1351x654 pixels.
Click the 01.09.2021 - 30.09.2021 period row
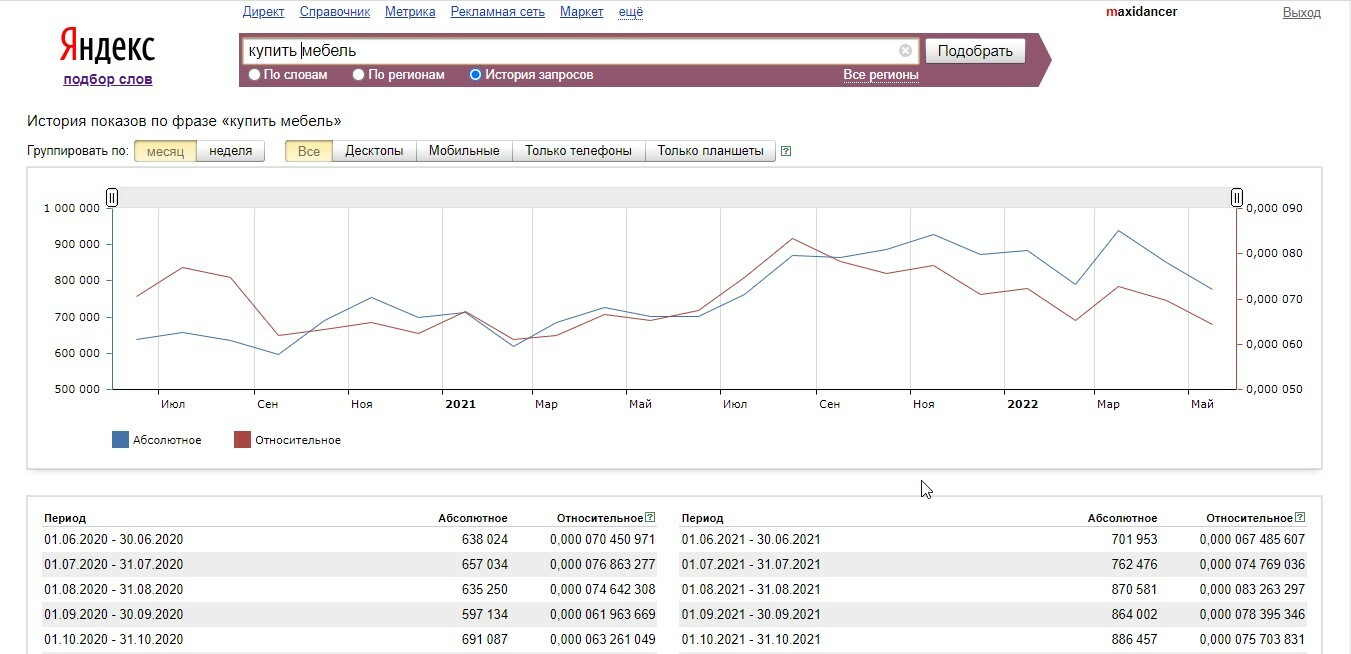(x=993, y=614)
